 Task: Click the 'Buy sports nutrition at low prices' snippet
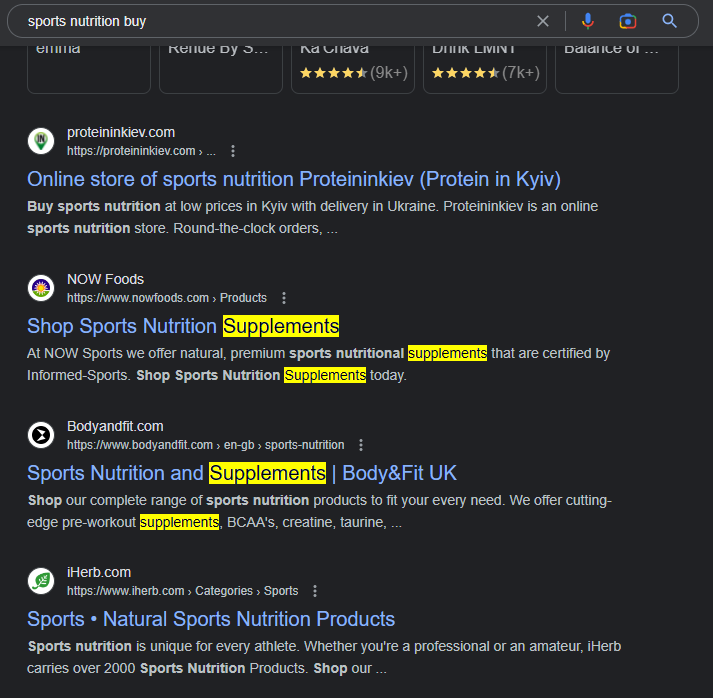tap(312, 217)
